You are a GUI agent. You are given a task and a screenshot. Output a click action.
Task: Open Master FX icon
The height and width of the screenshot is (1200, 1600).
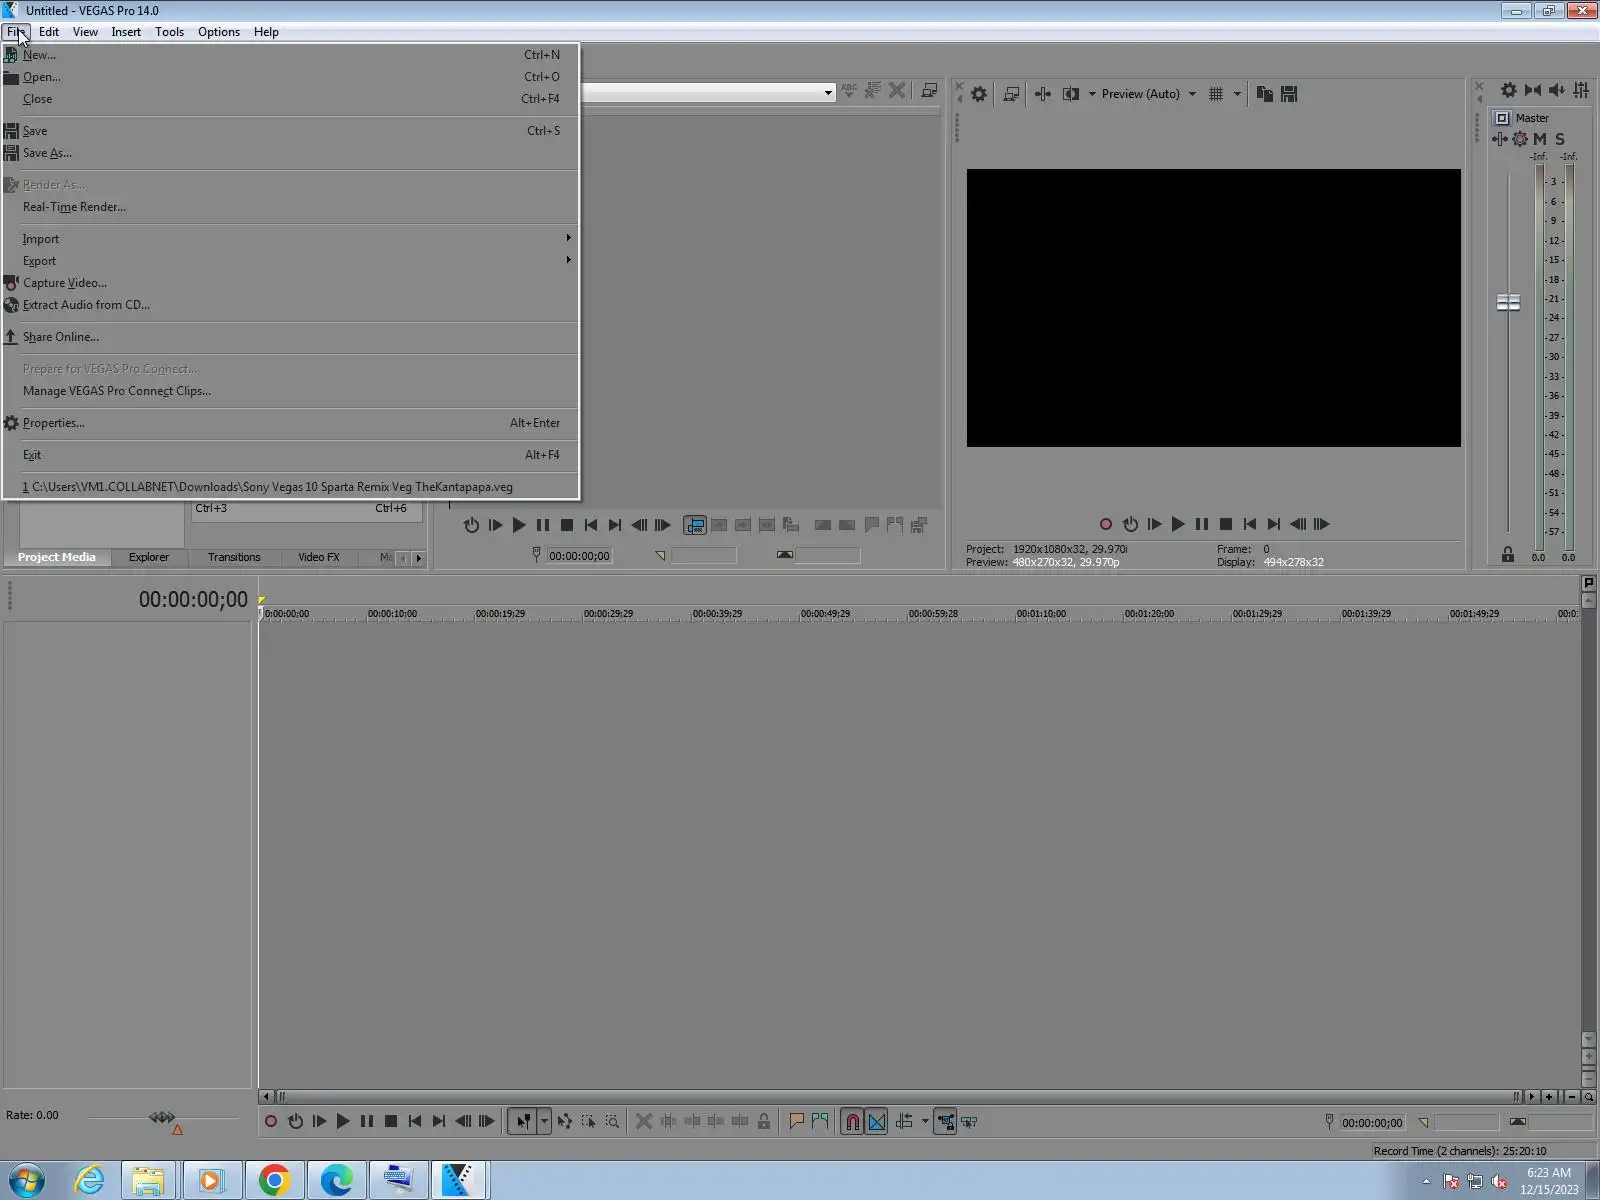[x=1500, y=139]
